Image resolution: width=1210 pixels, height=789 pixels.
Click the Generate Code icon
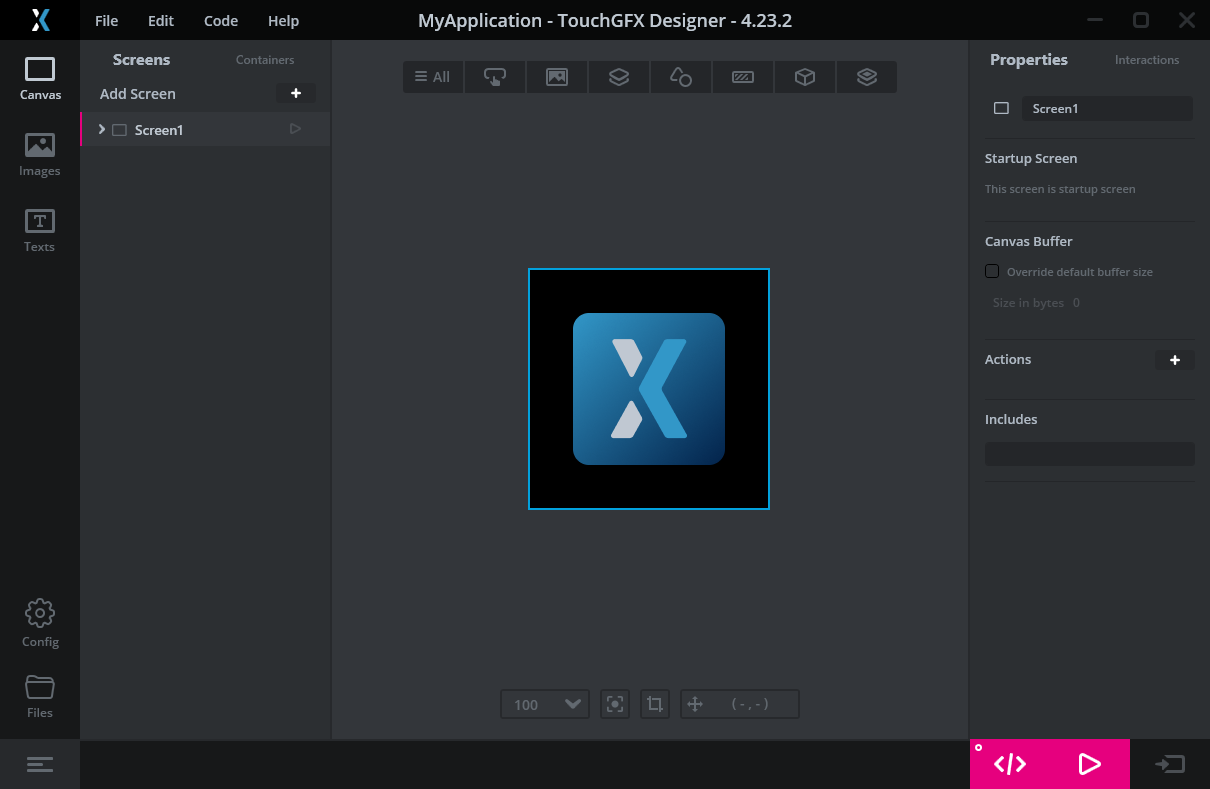(1010, 764)
